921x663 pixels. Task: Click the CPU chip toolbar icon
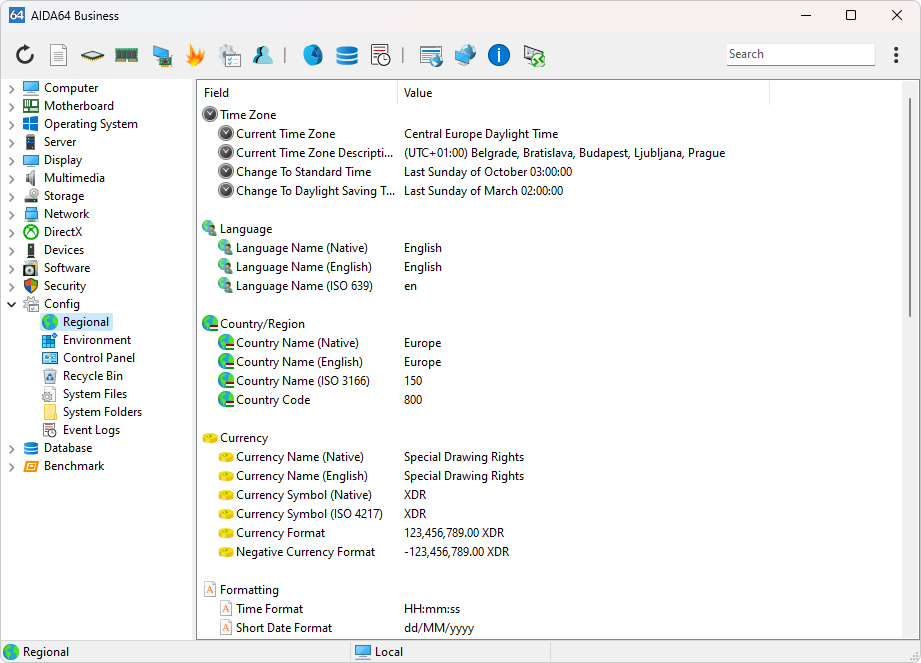(92, 55)
